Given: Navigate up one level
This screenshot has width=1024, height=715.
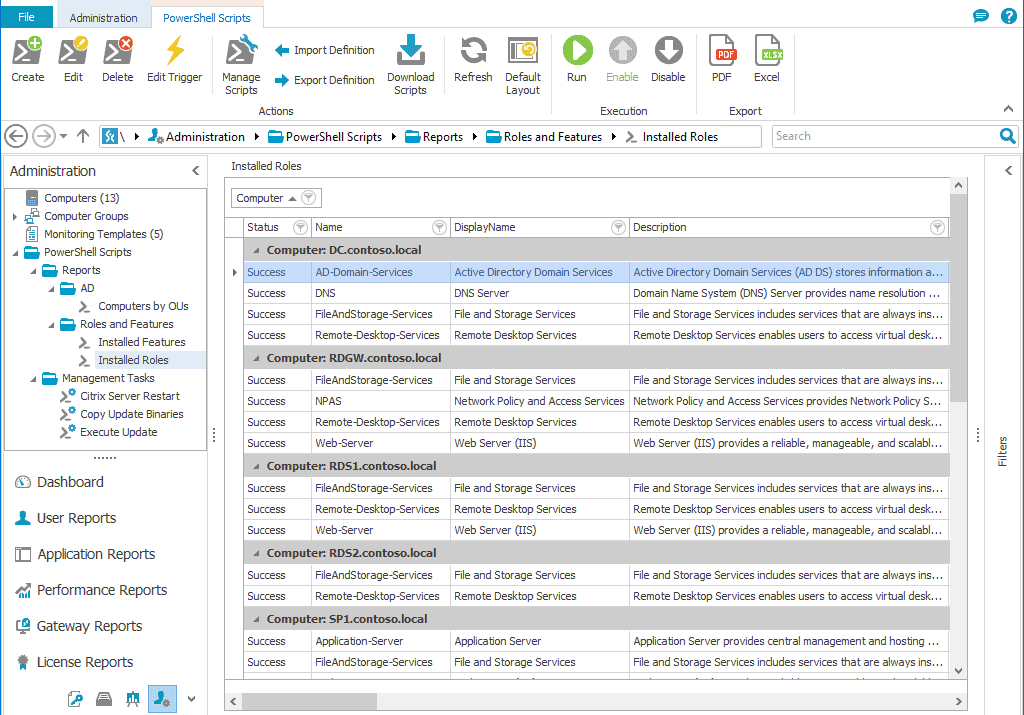Looking at the screenshot, I should click(x=83, y=136).
